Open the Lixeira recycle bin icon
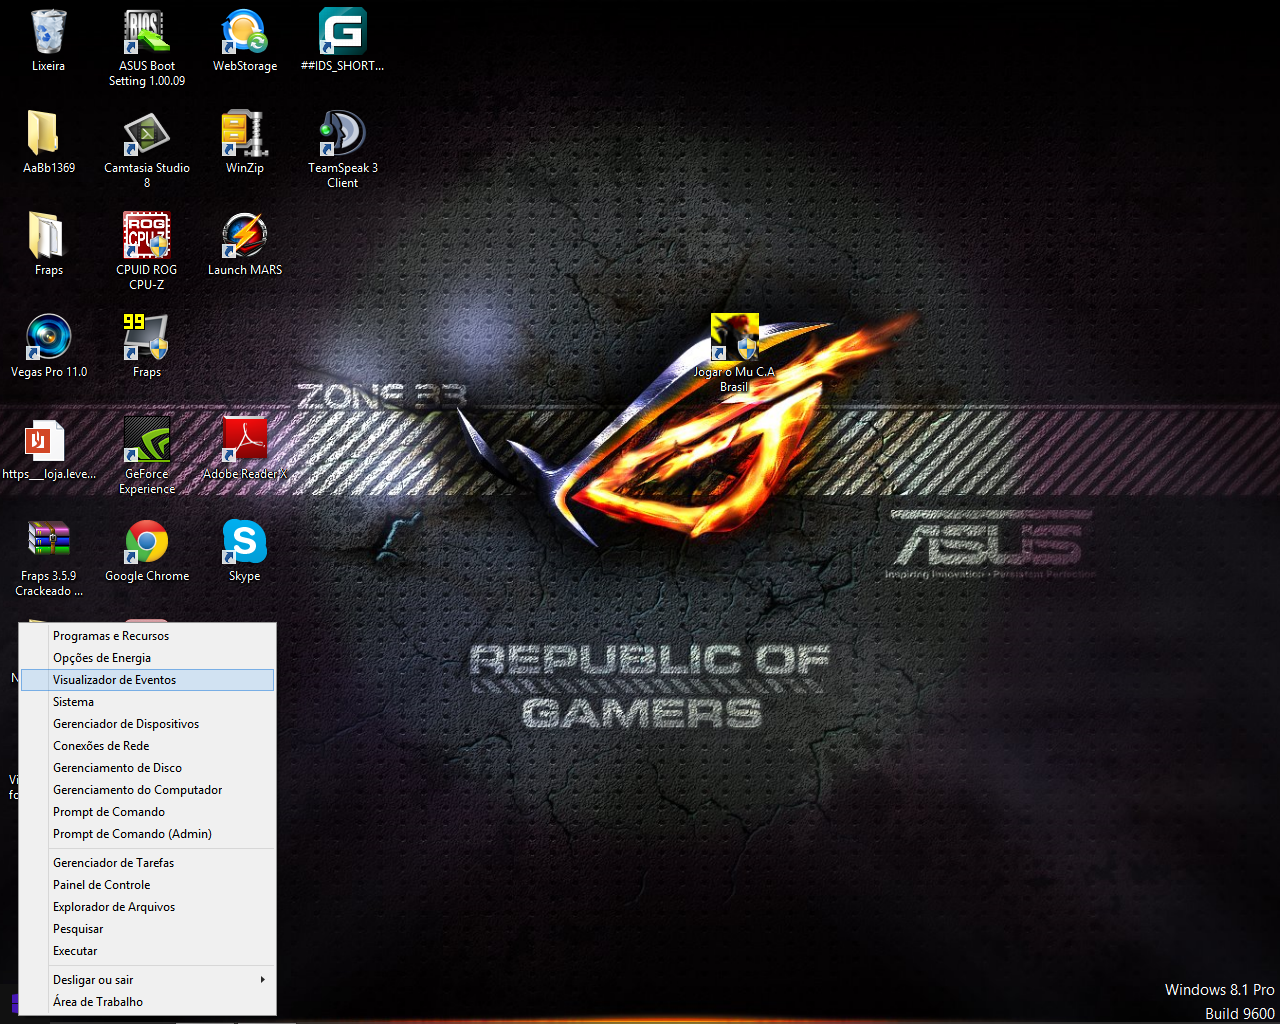 click(48, 33)
